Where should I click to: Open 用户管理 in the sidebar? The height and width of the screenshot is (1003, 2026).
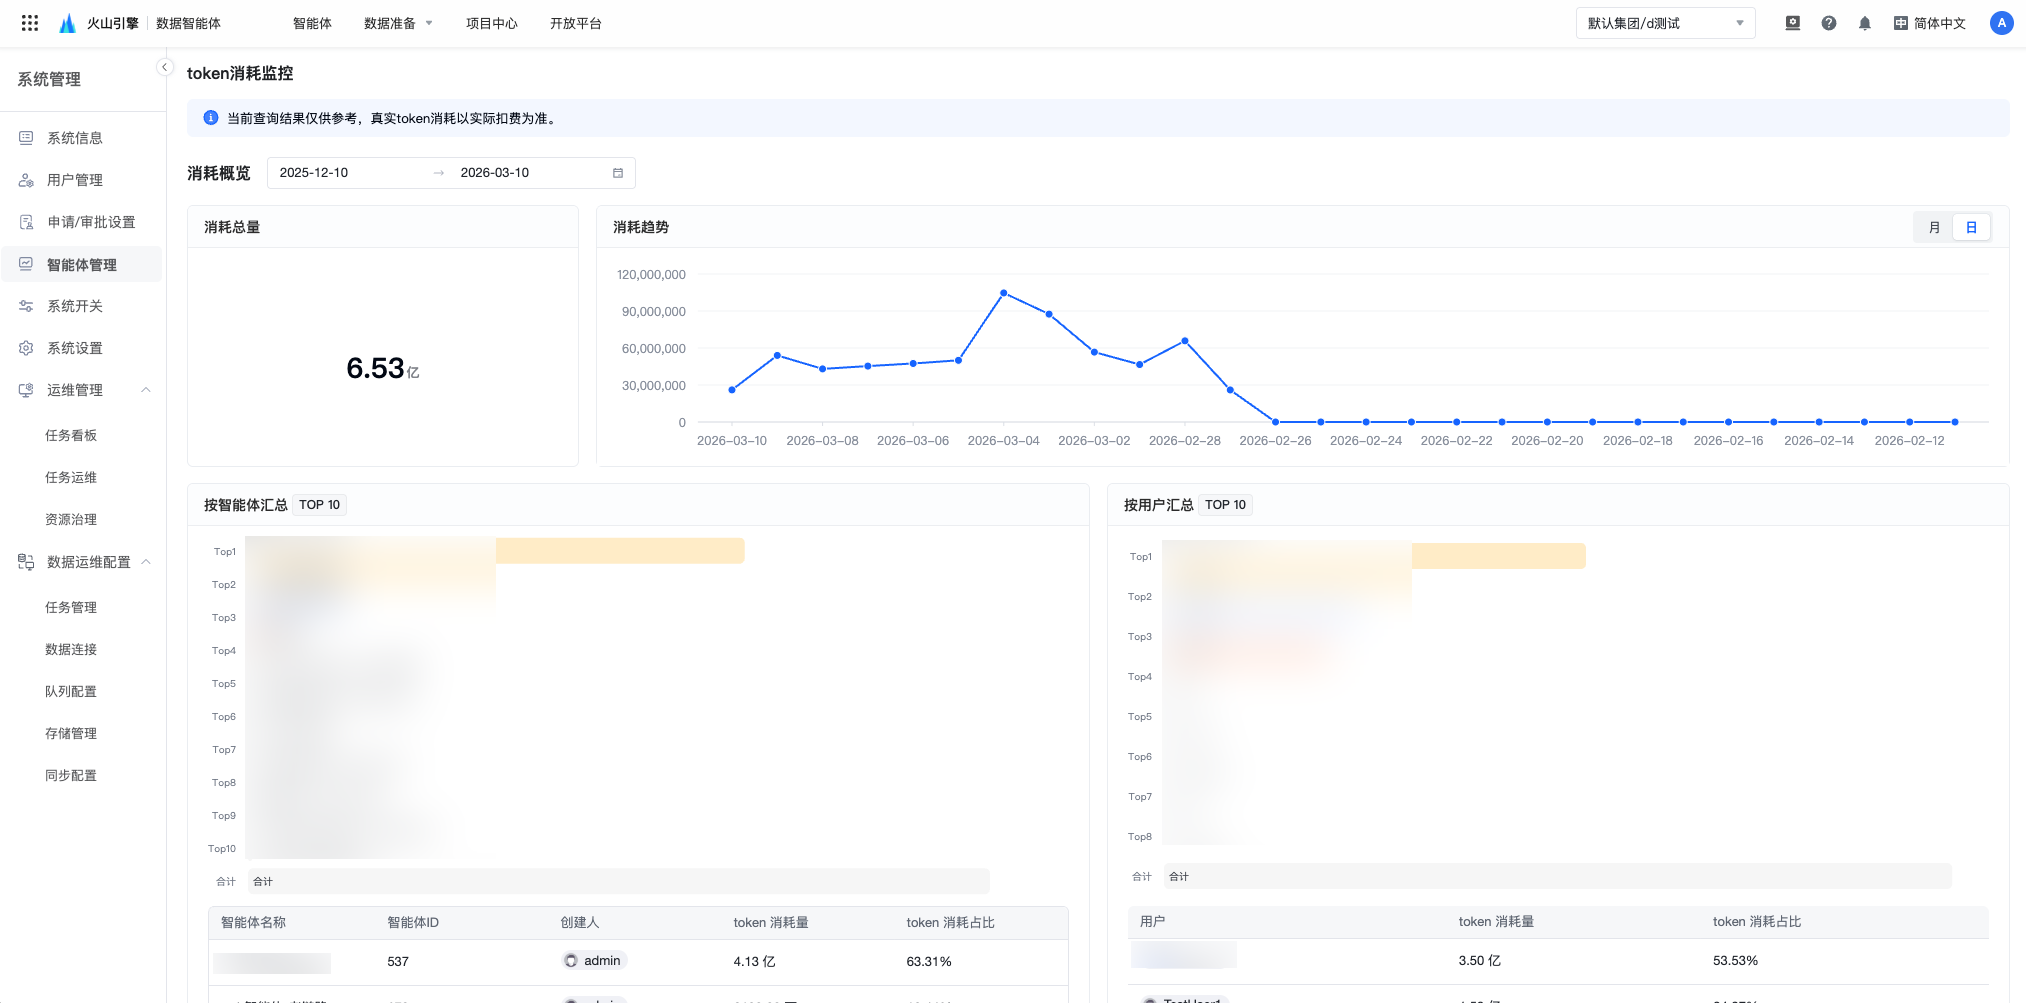[75, 180]
